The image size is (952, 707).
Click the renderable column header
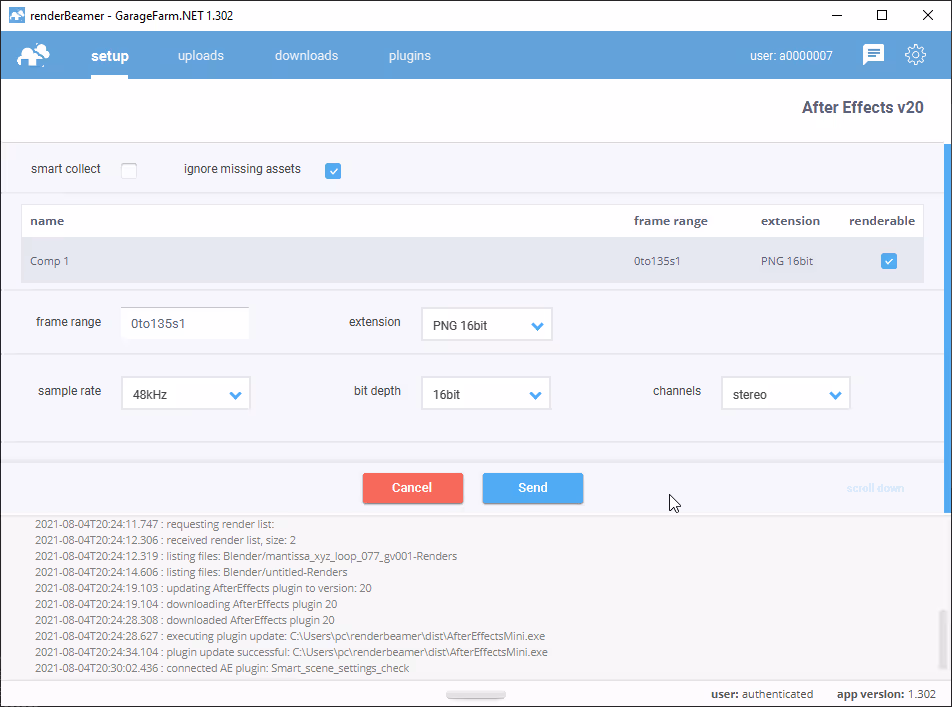[x=882, y=221]
